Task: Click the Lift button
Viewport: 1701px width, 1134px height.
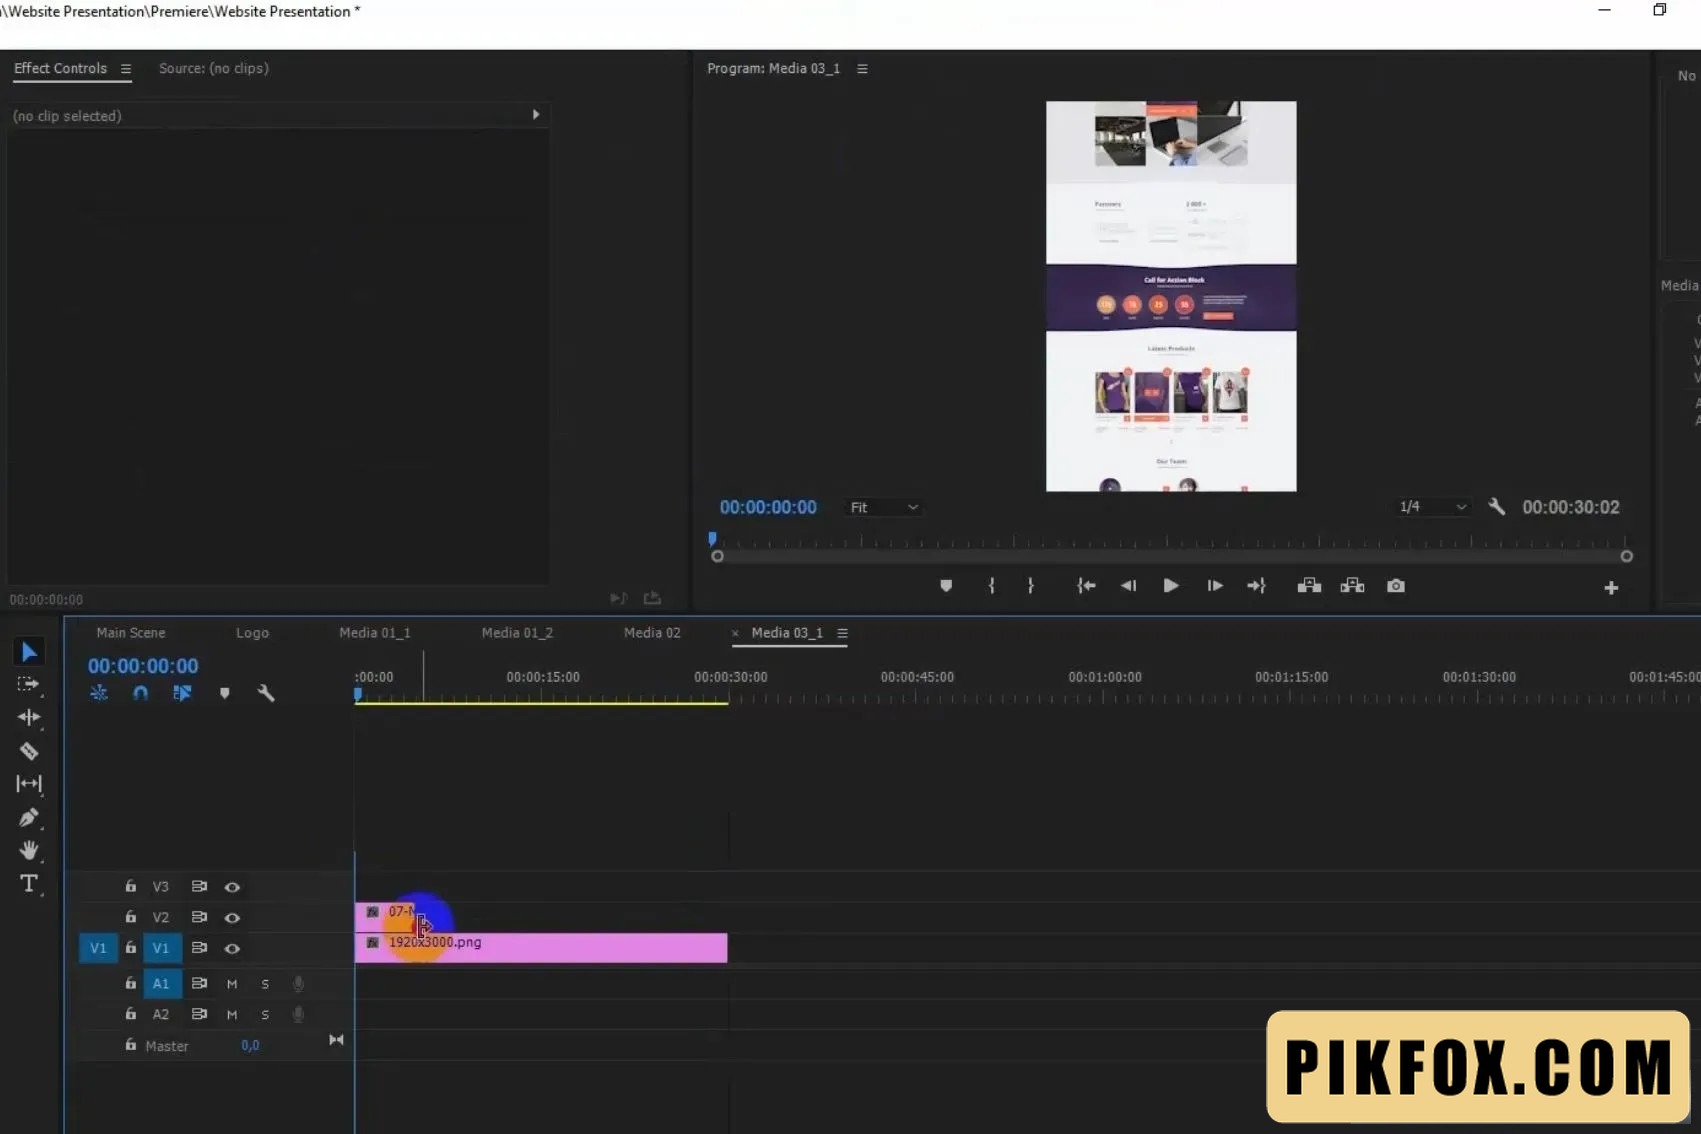Action: click(x=1309, y=586)
